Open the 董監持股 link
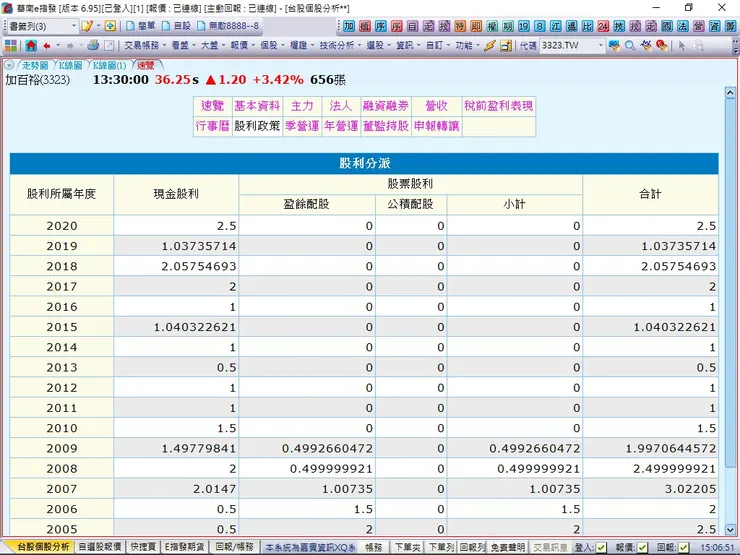Image resolution: width=740 pixels, height=555 pixels. tap(386, 126)
